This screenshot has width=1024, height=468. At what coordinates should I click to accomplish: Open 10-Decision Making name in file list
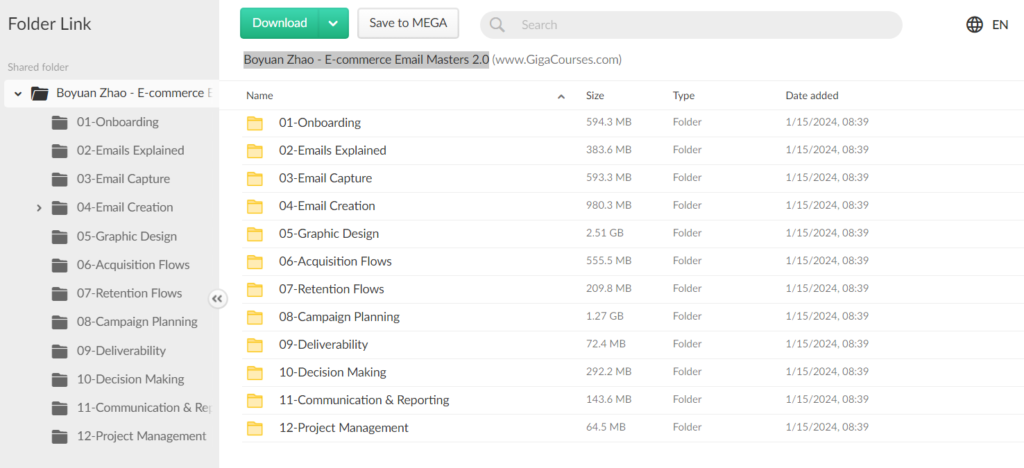pyautogui.click(x=332, y=372)
